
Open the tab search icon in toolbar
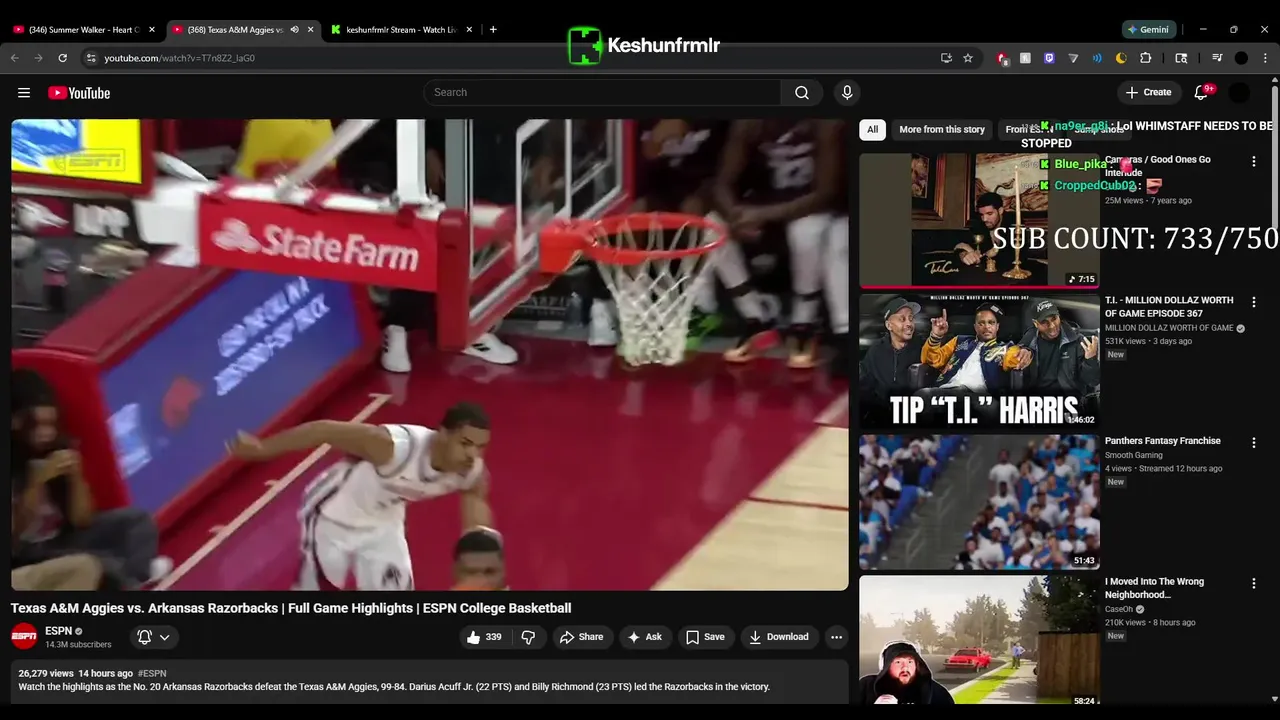pyautogui.click(x=1181, y=58)
